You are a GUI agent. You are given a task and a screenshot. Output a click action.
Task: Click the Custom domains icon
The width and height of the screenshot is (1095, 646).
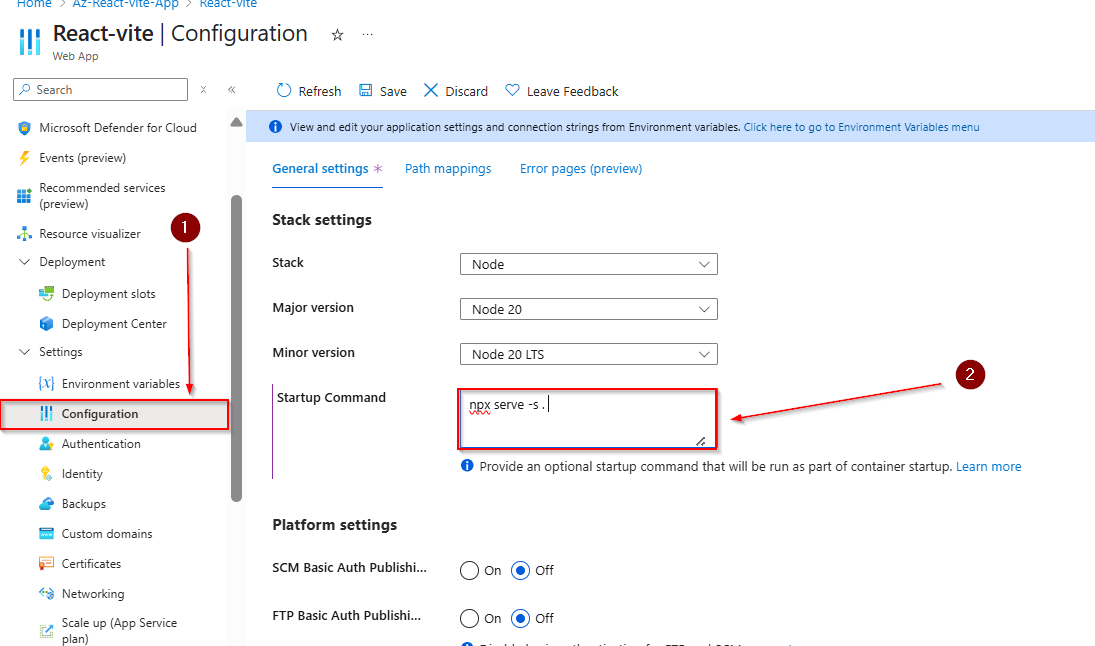[47, 534]
